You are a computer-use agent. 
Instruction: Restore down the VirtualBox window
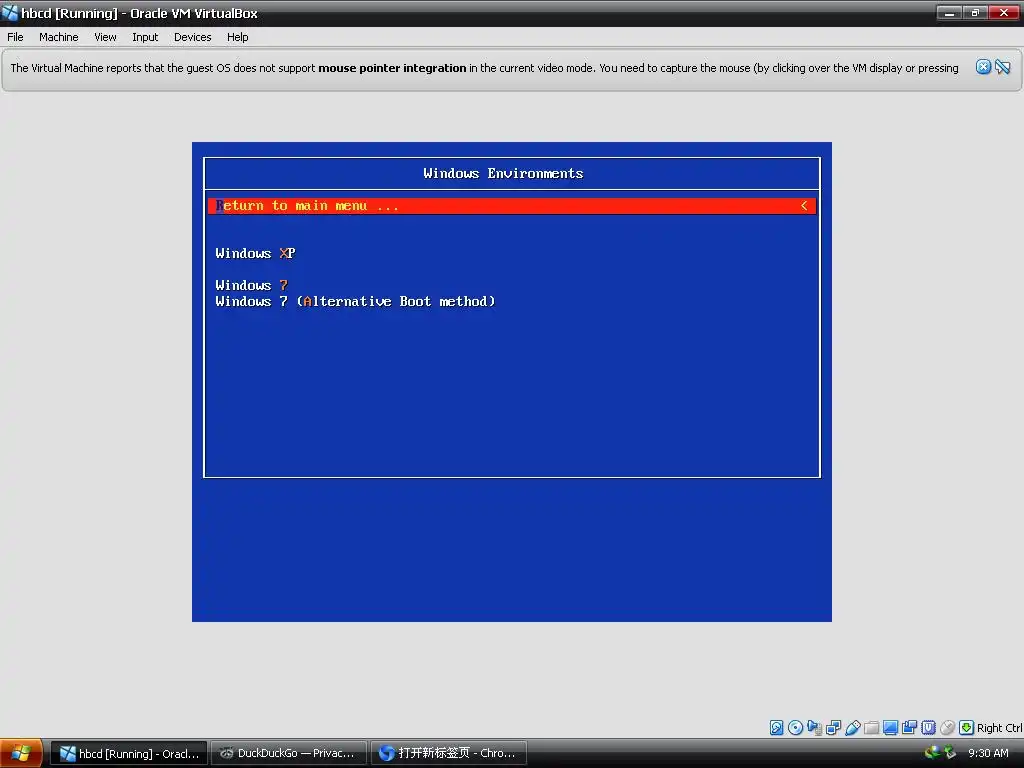[x=975, y=13]
